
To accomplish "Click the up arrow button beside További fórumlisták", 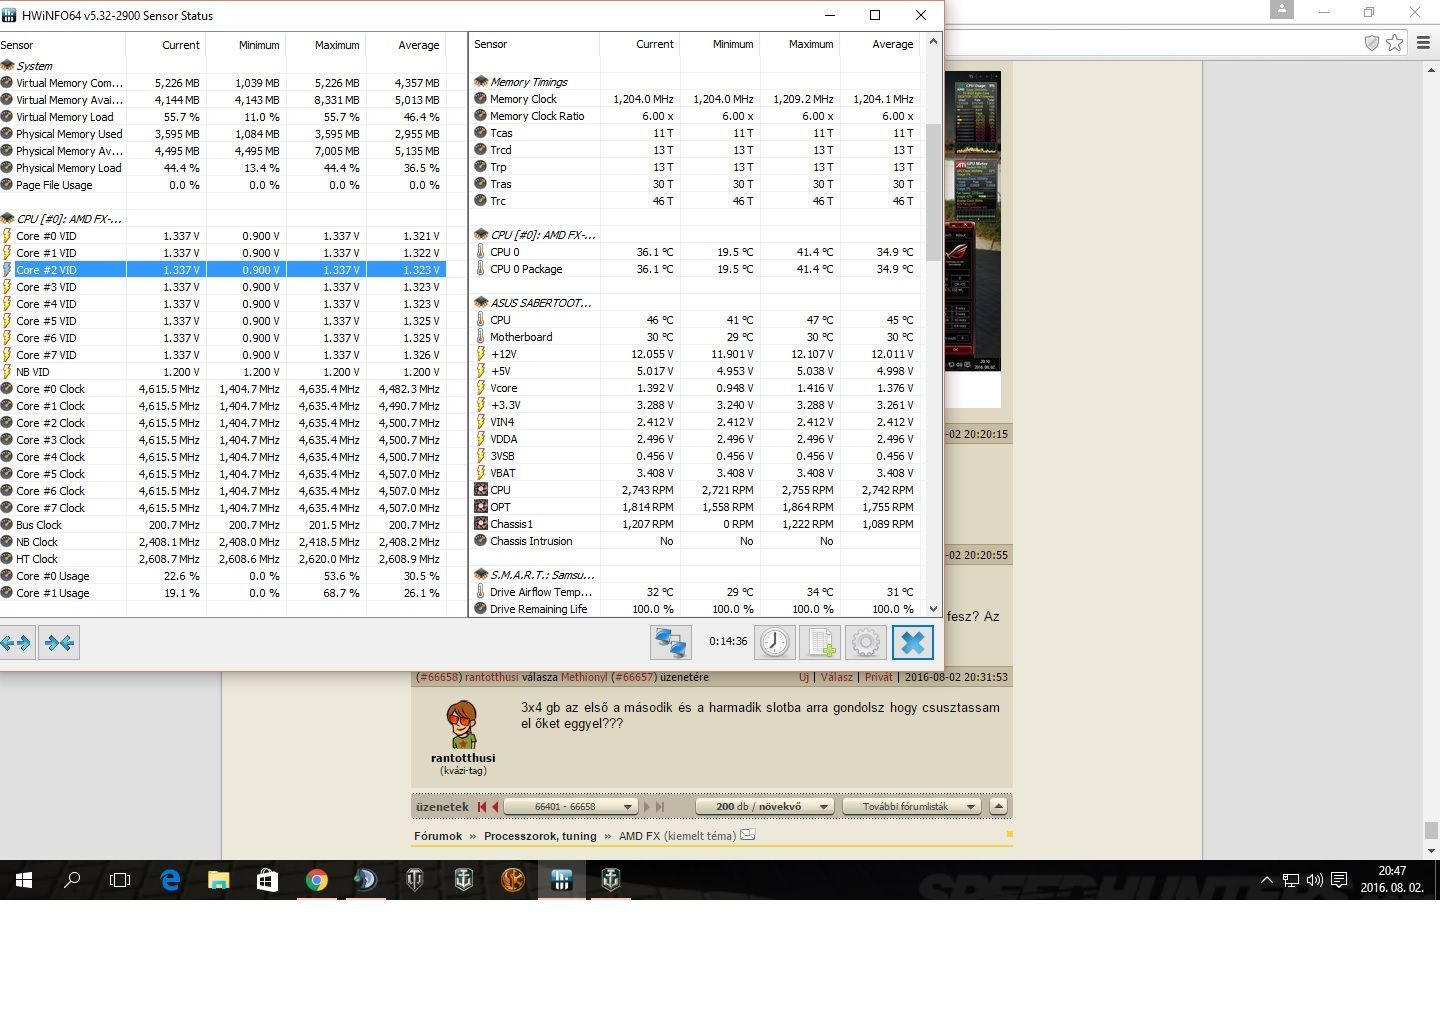I will pyautogui.click(x=998, y=806).
